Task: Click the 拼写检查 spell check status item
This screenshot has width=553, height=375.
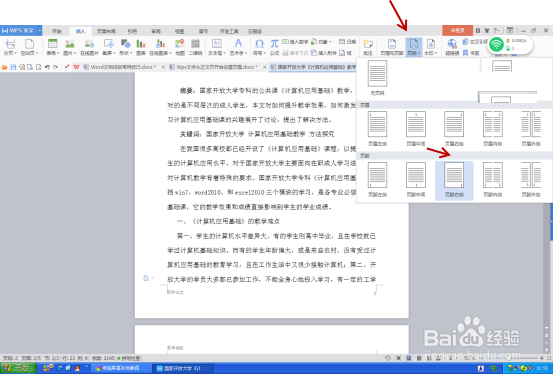Action: pos(129,358)
